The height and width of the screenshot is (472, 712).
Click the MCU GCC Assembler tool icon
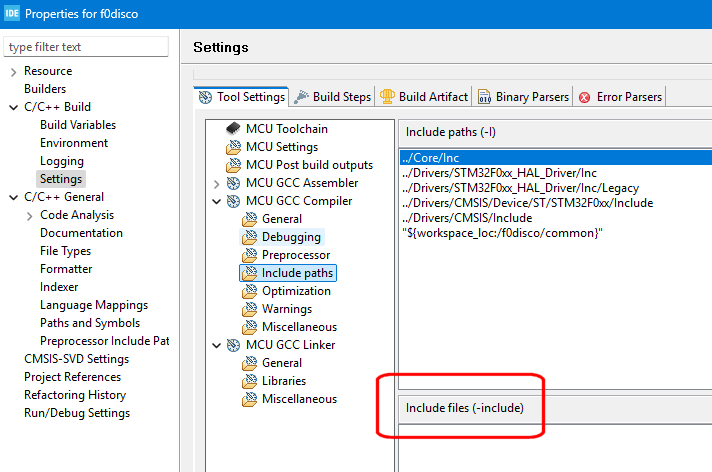point(233,183)
